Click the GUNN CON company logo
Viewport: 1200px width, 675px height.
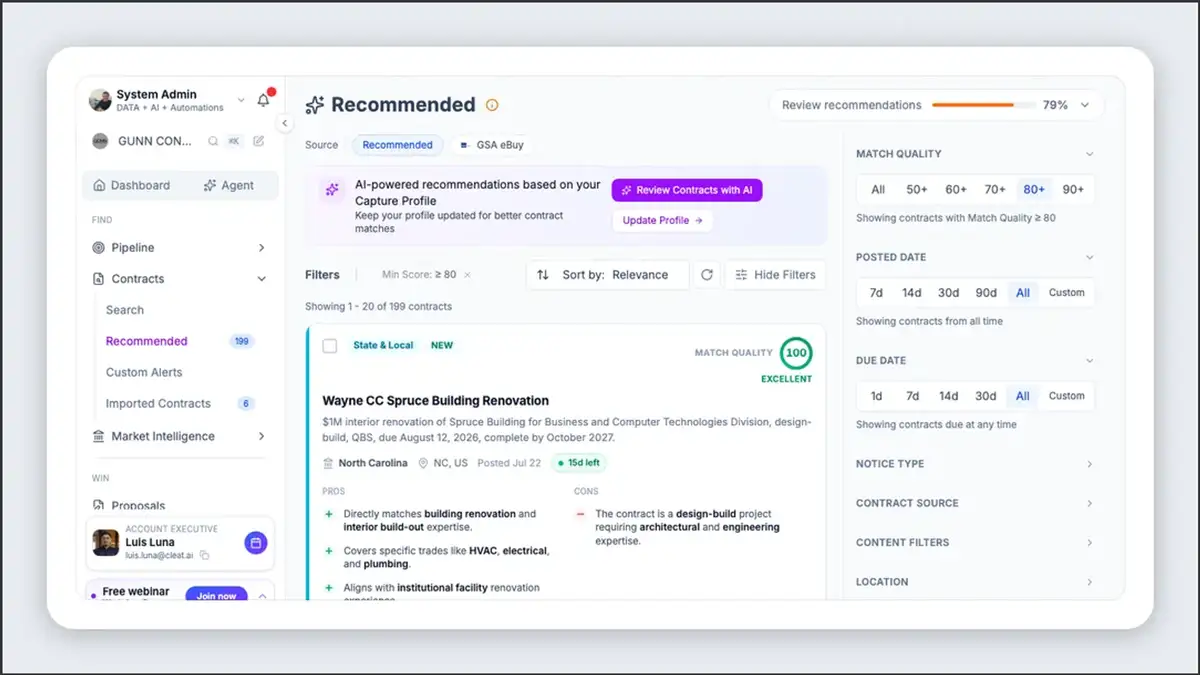[100, 141]
